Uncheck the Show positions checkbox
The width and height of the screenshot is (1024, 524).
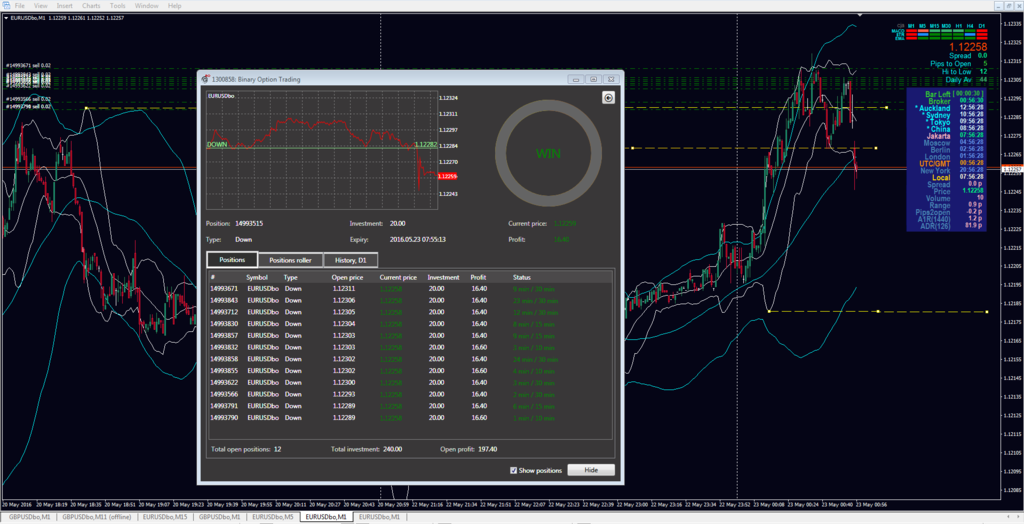513,470
